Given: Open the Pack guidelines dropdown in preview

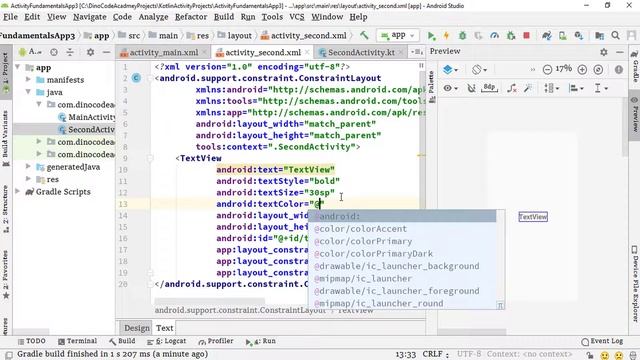Looking at the screenshot, I should [551, 88].
